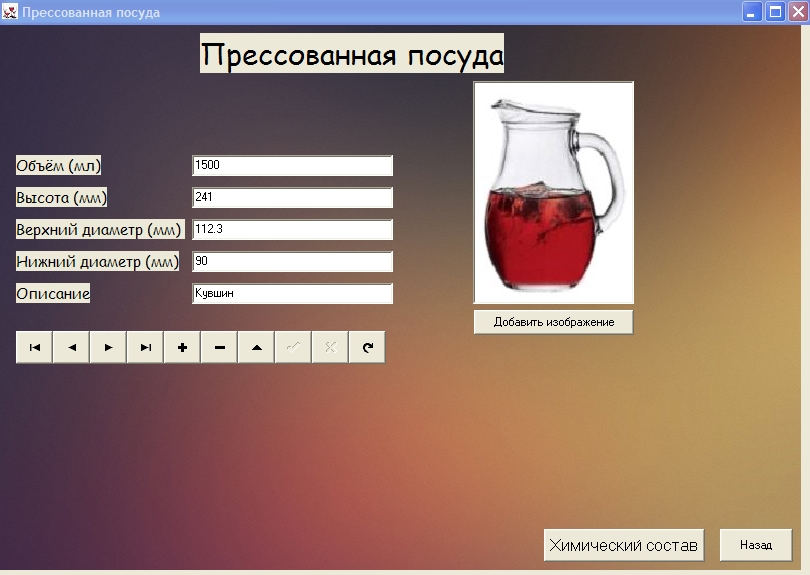Minimize the Прессованная посуда window

pyautogui.click(x=752, y=12)
